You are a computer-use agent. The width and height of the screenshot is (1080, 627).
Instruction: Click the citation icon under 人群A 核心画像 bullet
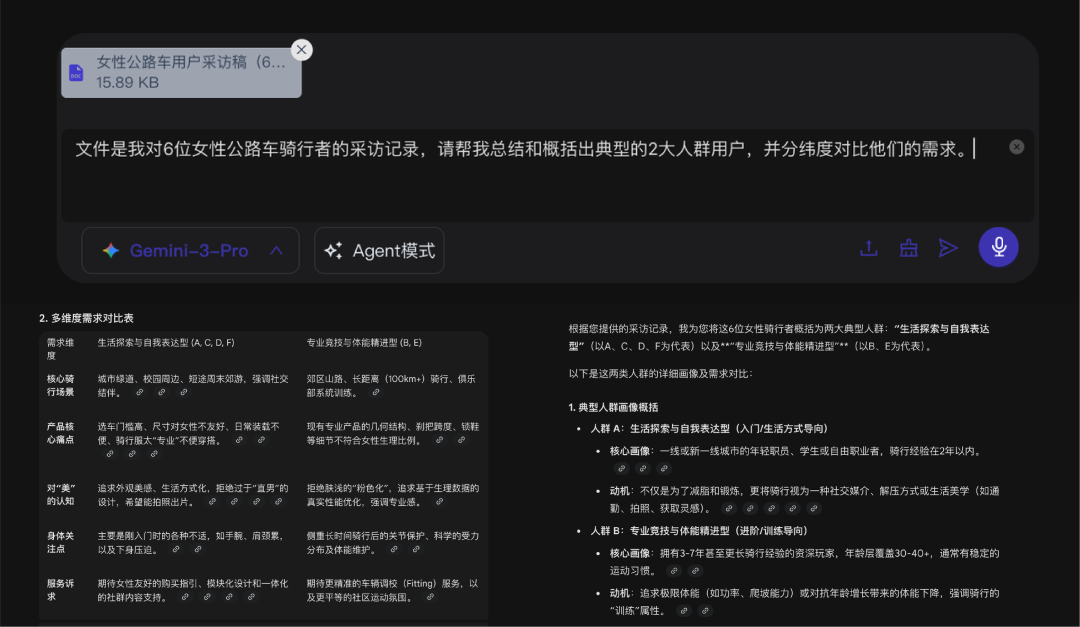pyautogui.click(x=620, y=469)
